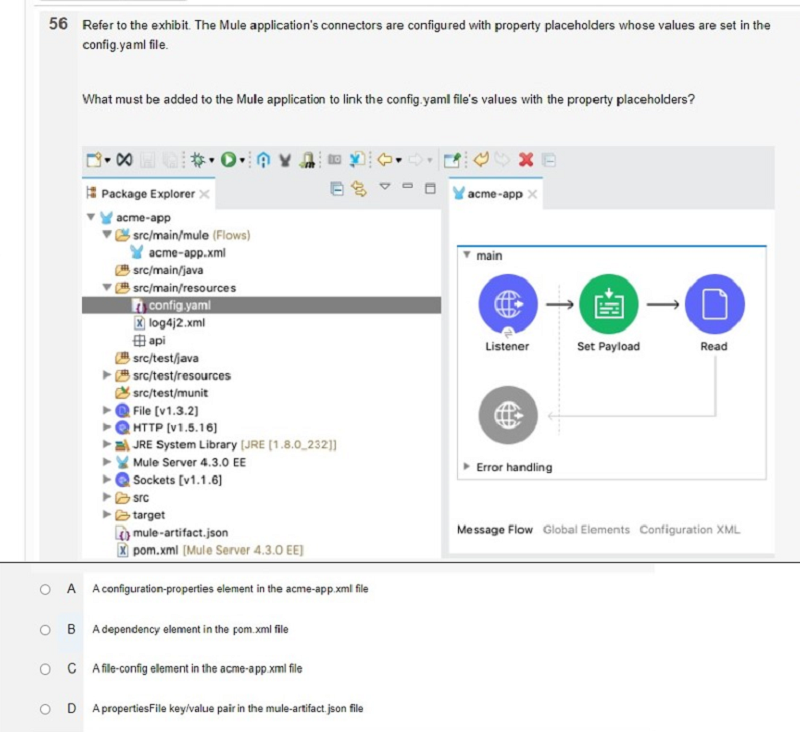The height and width of the screenshot is (732, 800).
Task: Run the application with the green play icon
Action: click(x=229, y=160)
